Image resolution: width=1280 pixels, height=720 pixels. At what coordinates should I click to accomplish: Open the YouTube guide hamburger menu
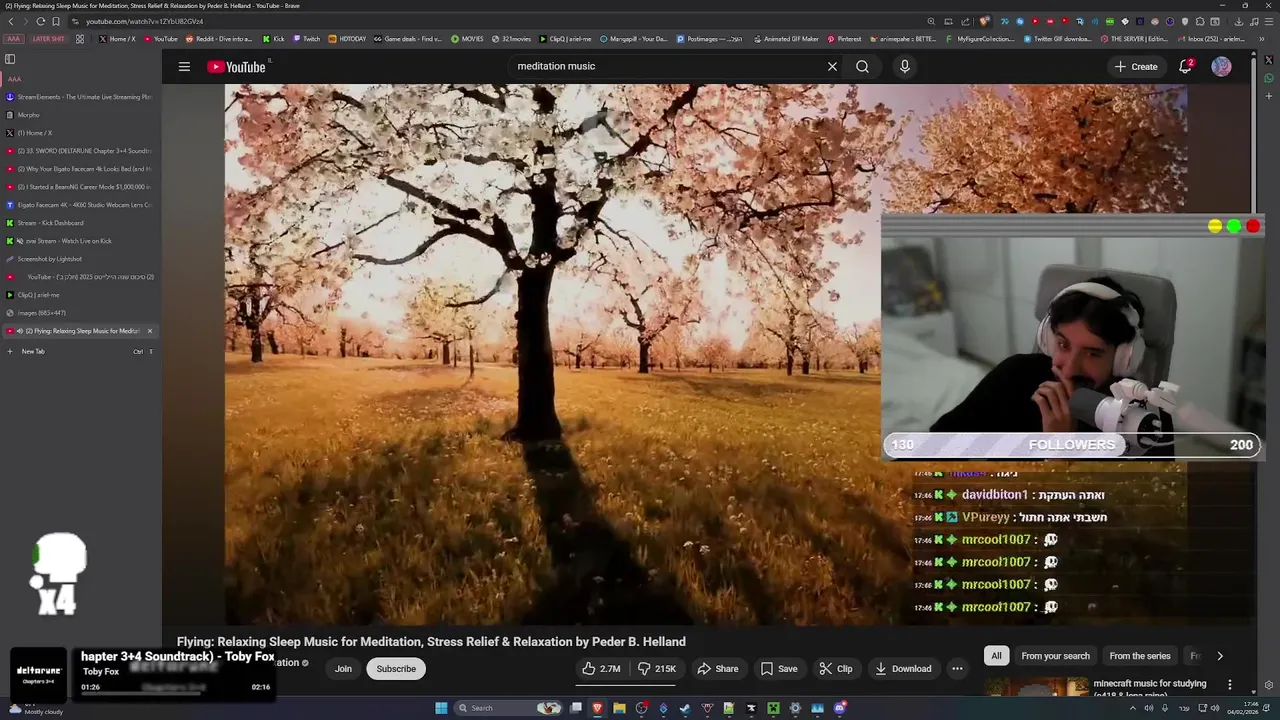(x=184, y=67)
